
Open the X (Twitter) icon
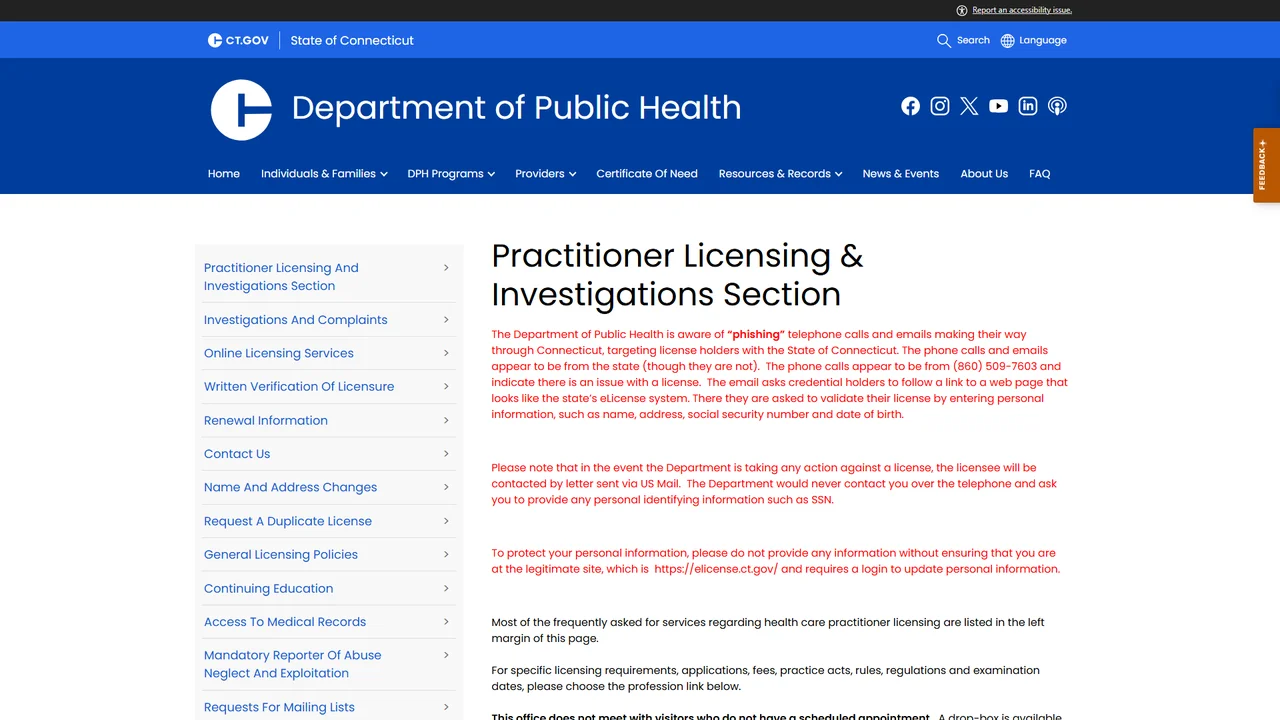[969, 106]
